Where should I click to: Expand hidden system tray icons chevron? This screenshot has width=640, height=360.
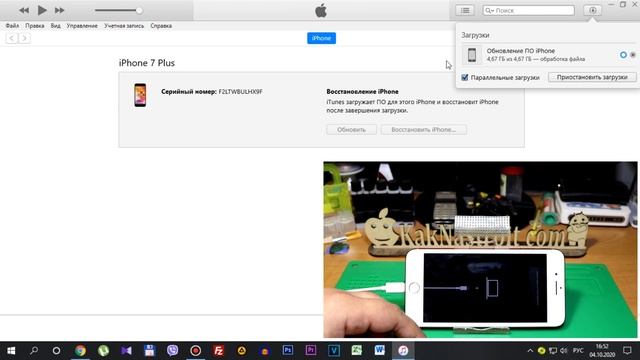530,351
